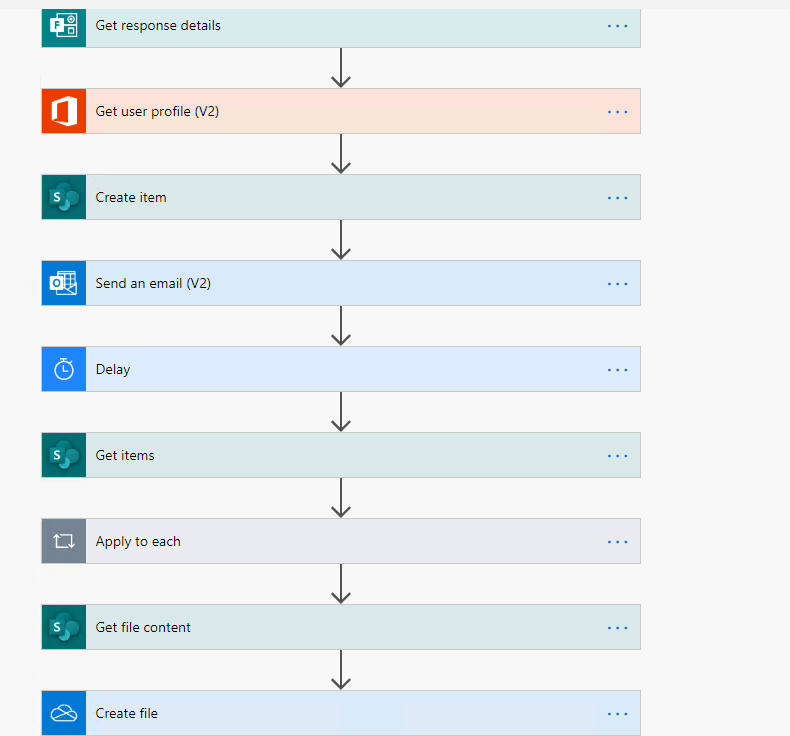This screenshot has width=790, height=736.
Task: Expand the Get file content action title
Action: click(143, 627)
